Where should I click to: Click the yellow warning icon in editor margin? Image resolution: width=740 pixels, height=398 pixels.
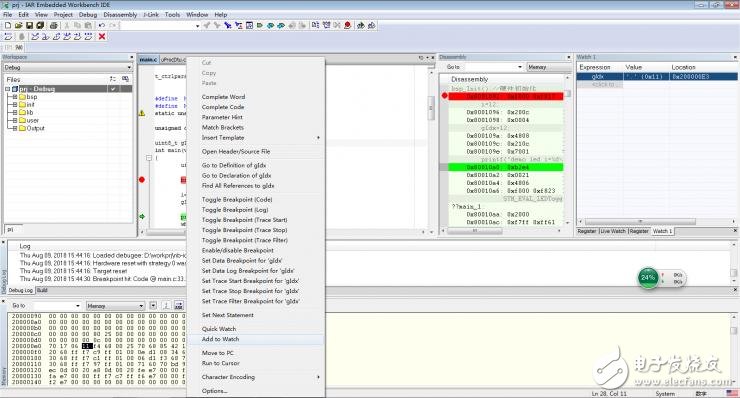(142, 113)
